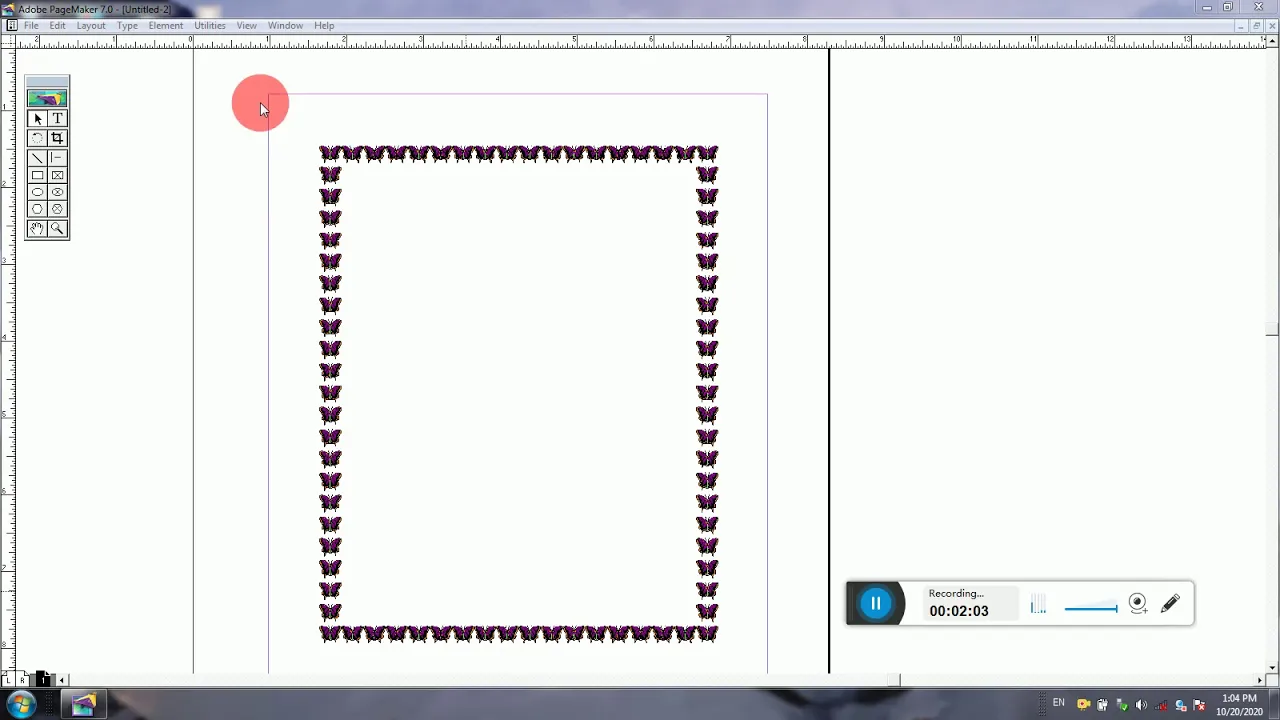Screen dimensions: 1280x720
Task: Click the recording timer 00:02:03
Action: point(958,611)
